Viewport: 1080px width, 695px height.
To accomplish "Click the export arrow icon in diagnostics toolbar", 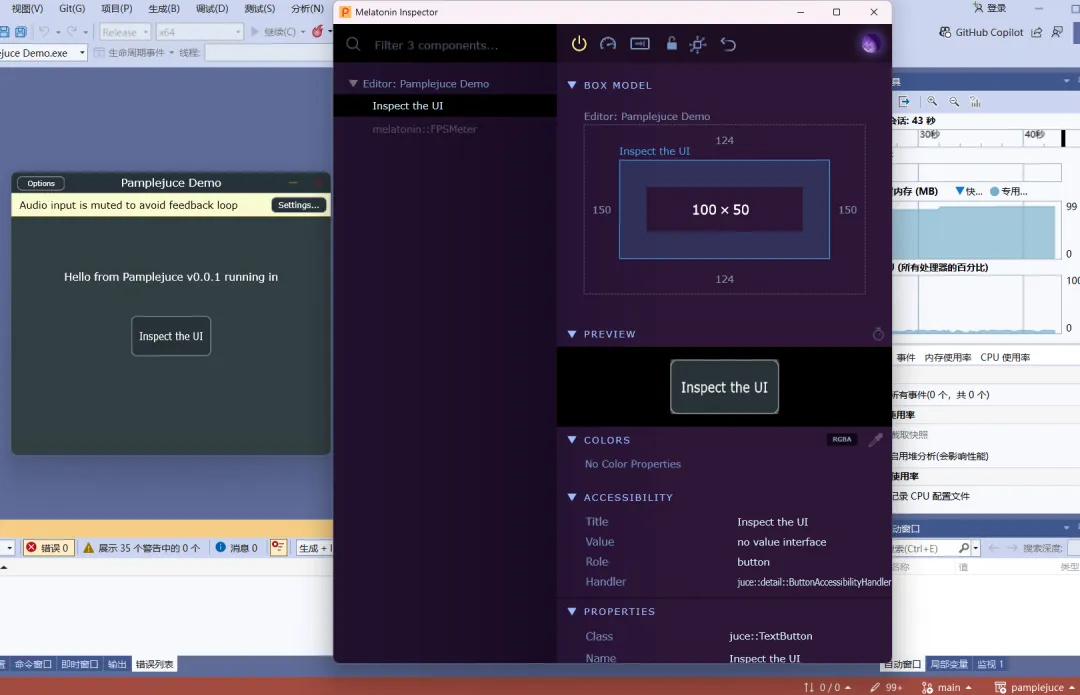I will (x=904, y=101).
